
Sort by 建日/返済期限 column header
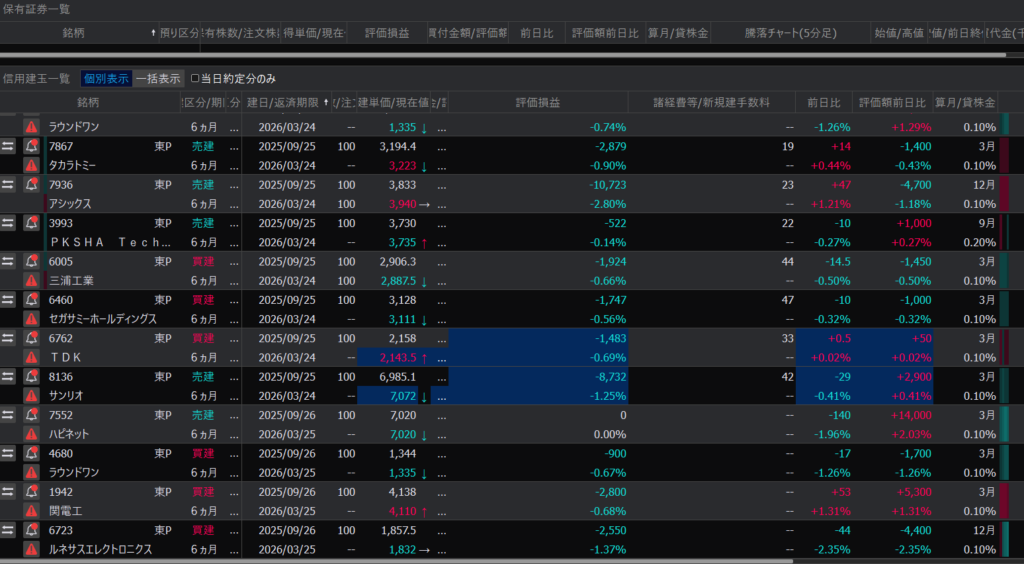[x=282, y=103]
